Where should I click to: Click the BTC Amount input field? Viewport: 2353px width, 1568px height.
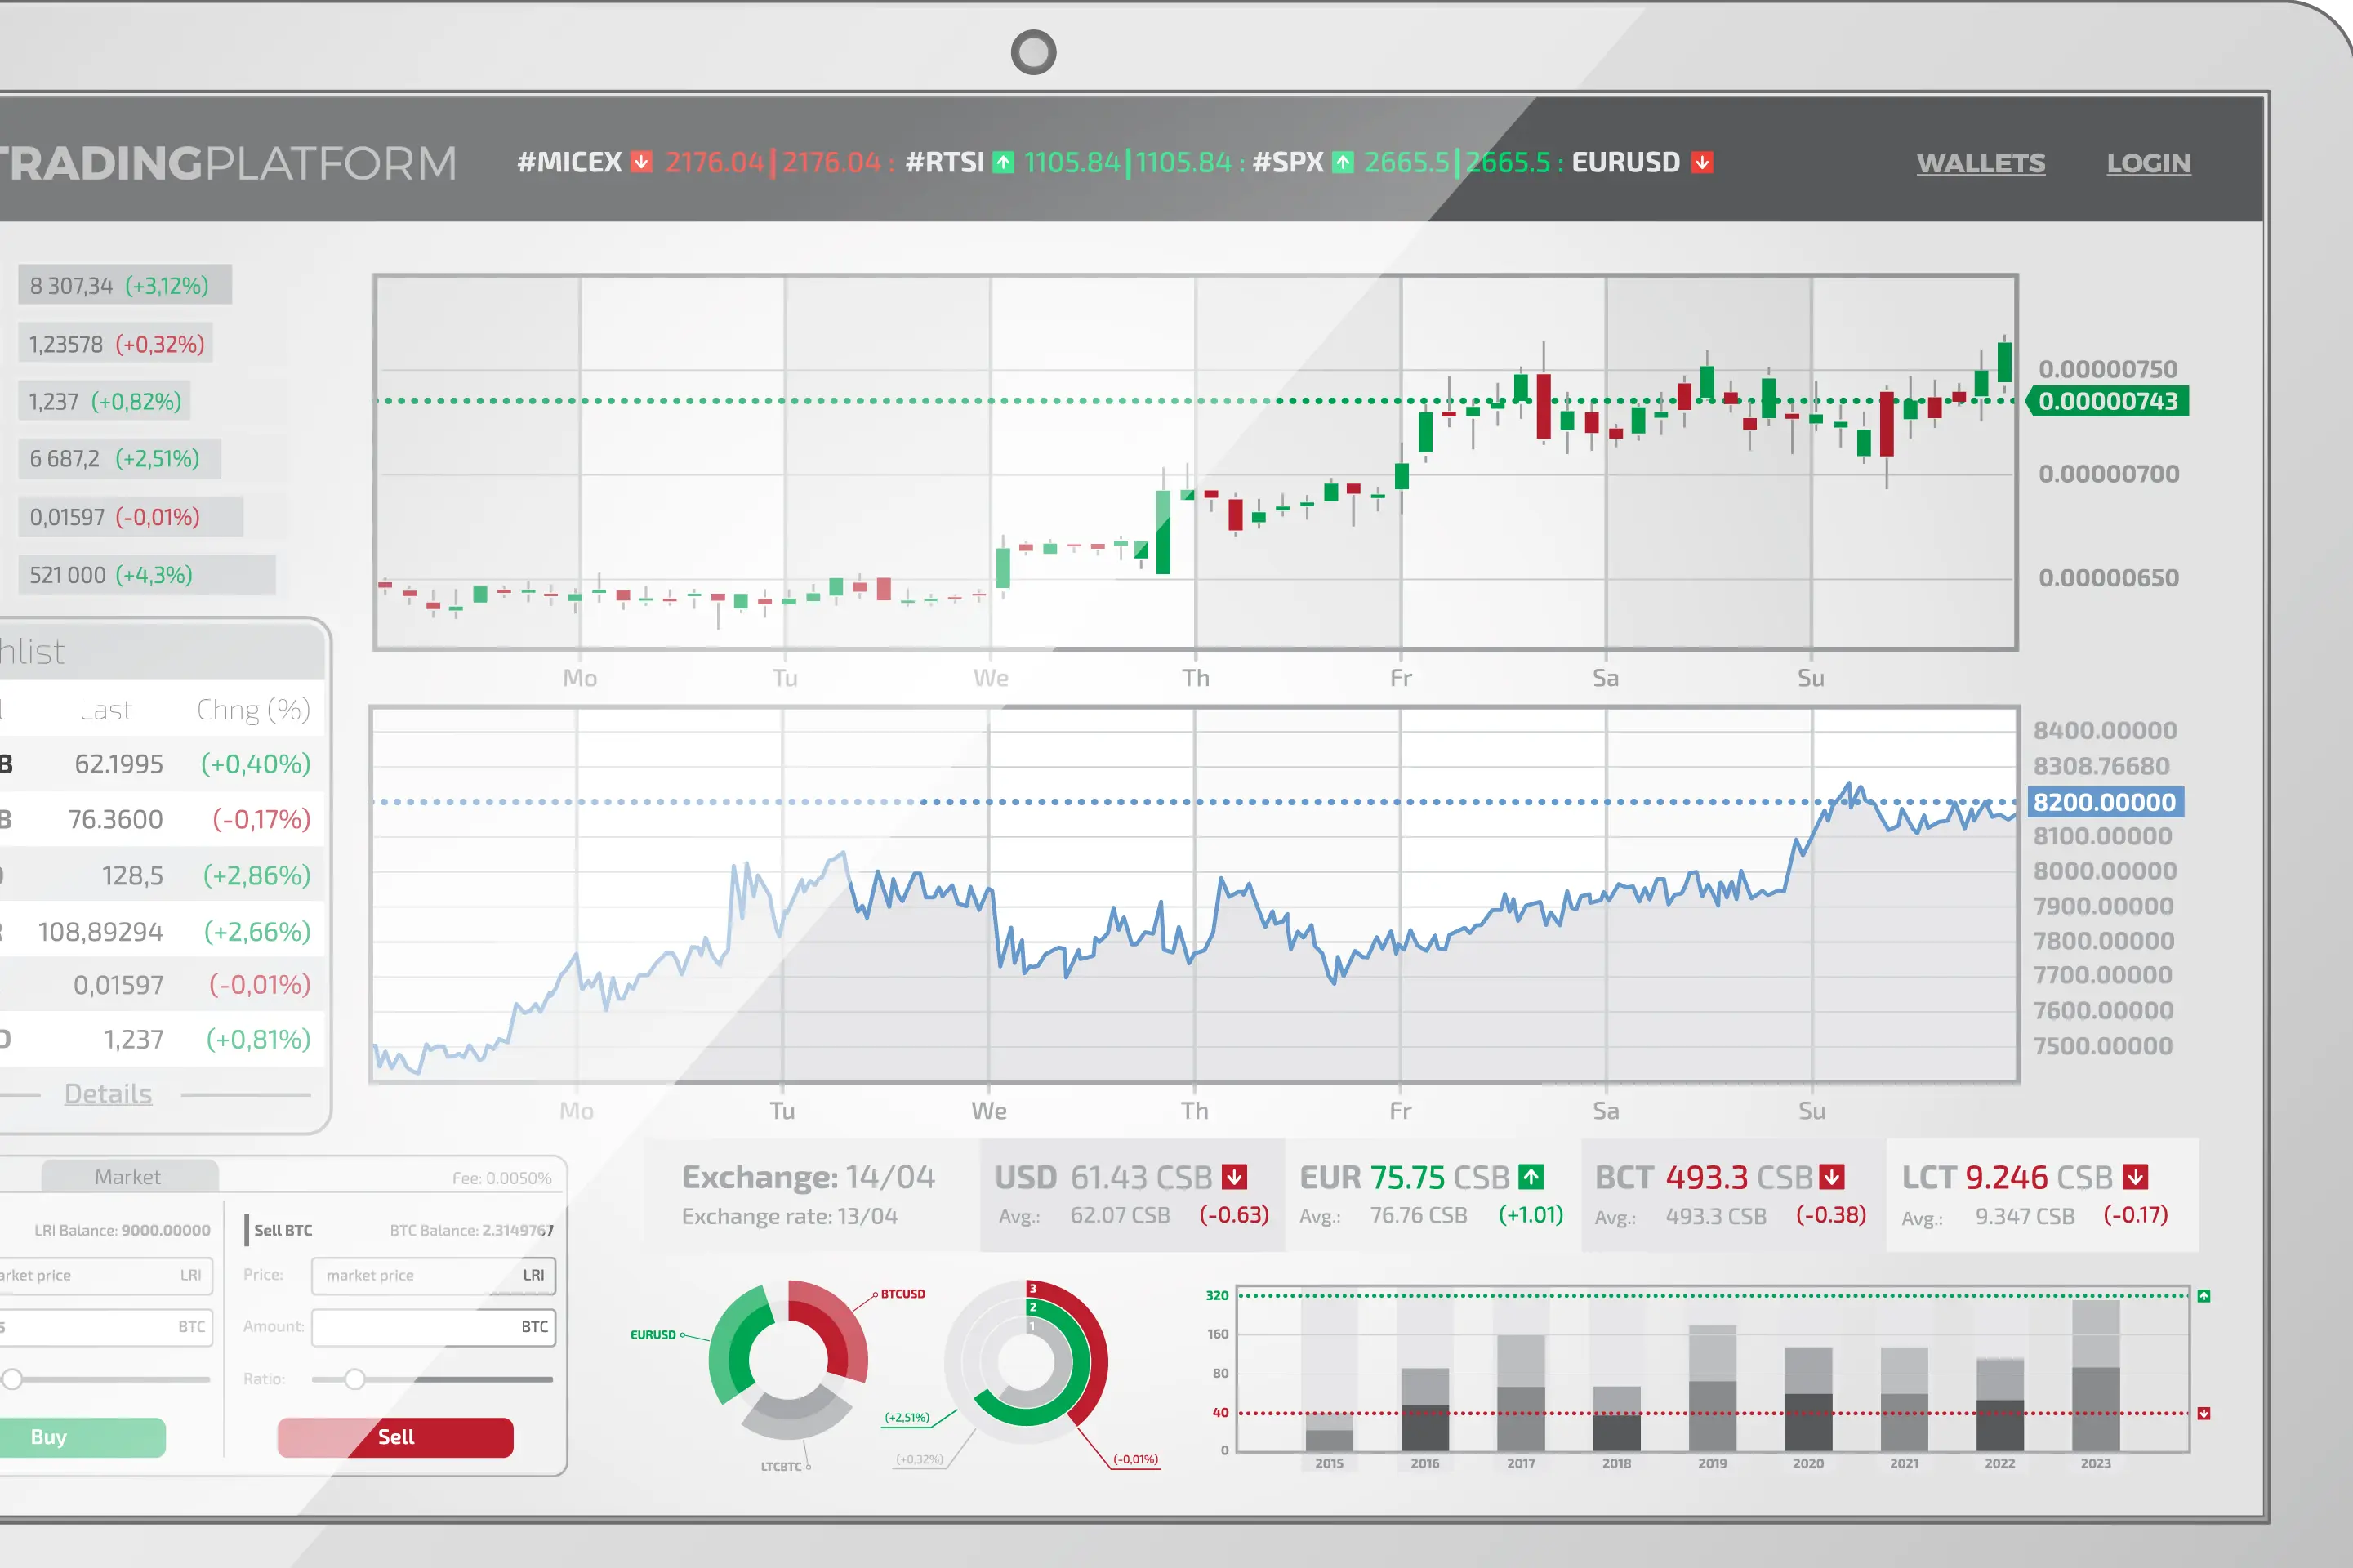[432, 1328]
